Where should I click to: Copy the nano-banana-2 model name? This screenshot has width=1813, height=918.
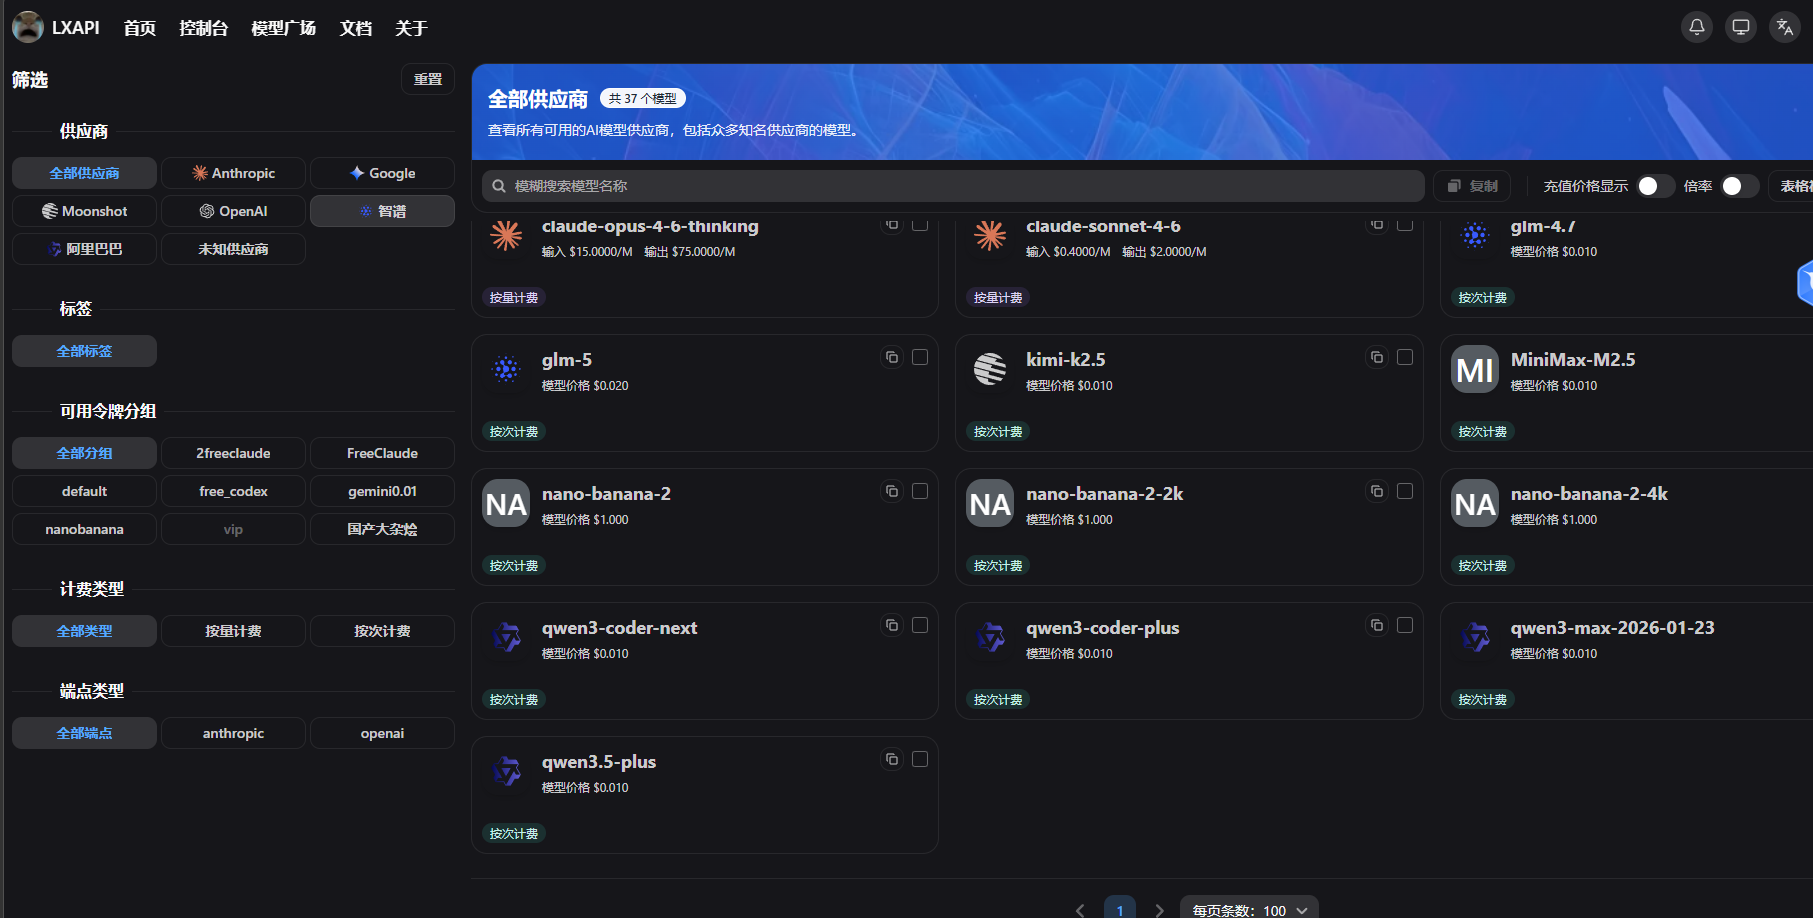tap(892, 491)
